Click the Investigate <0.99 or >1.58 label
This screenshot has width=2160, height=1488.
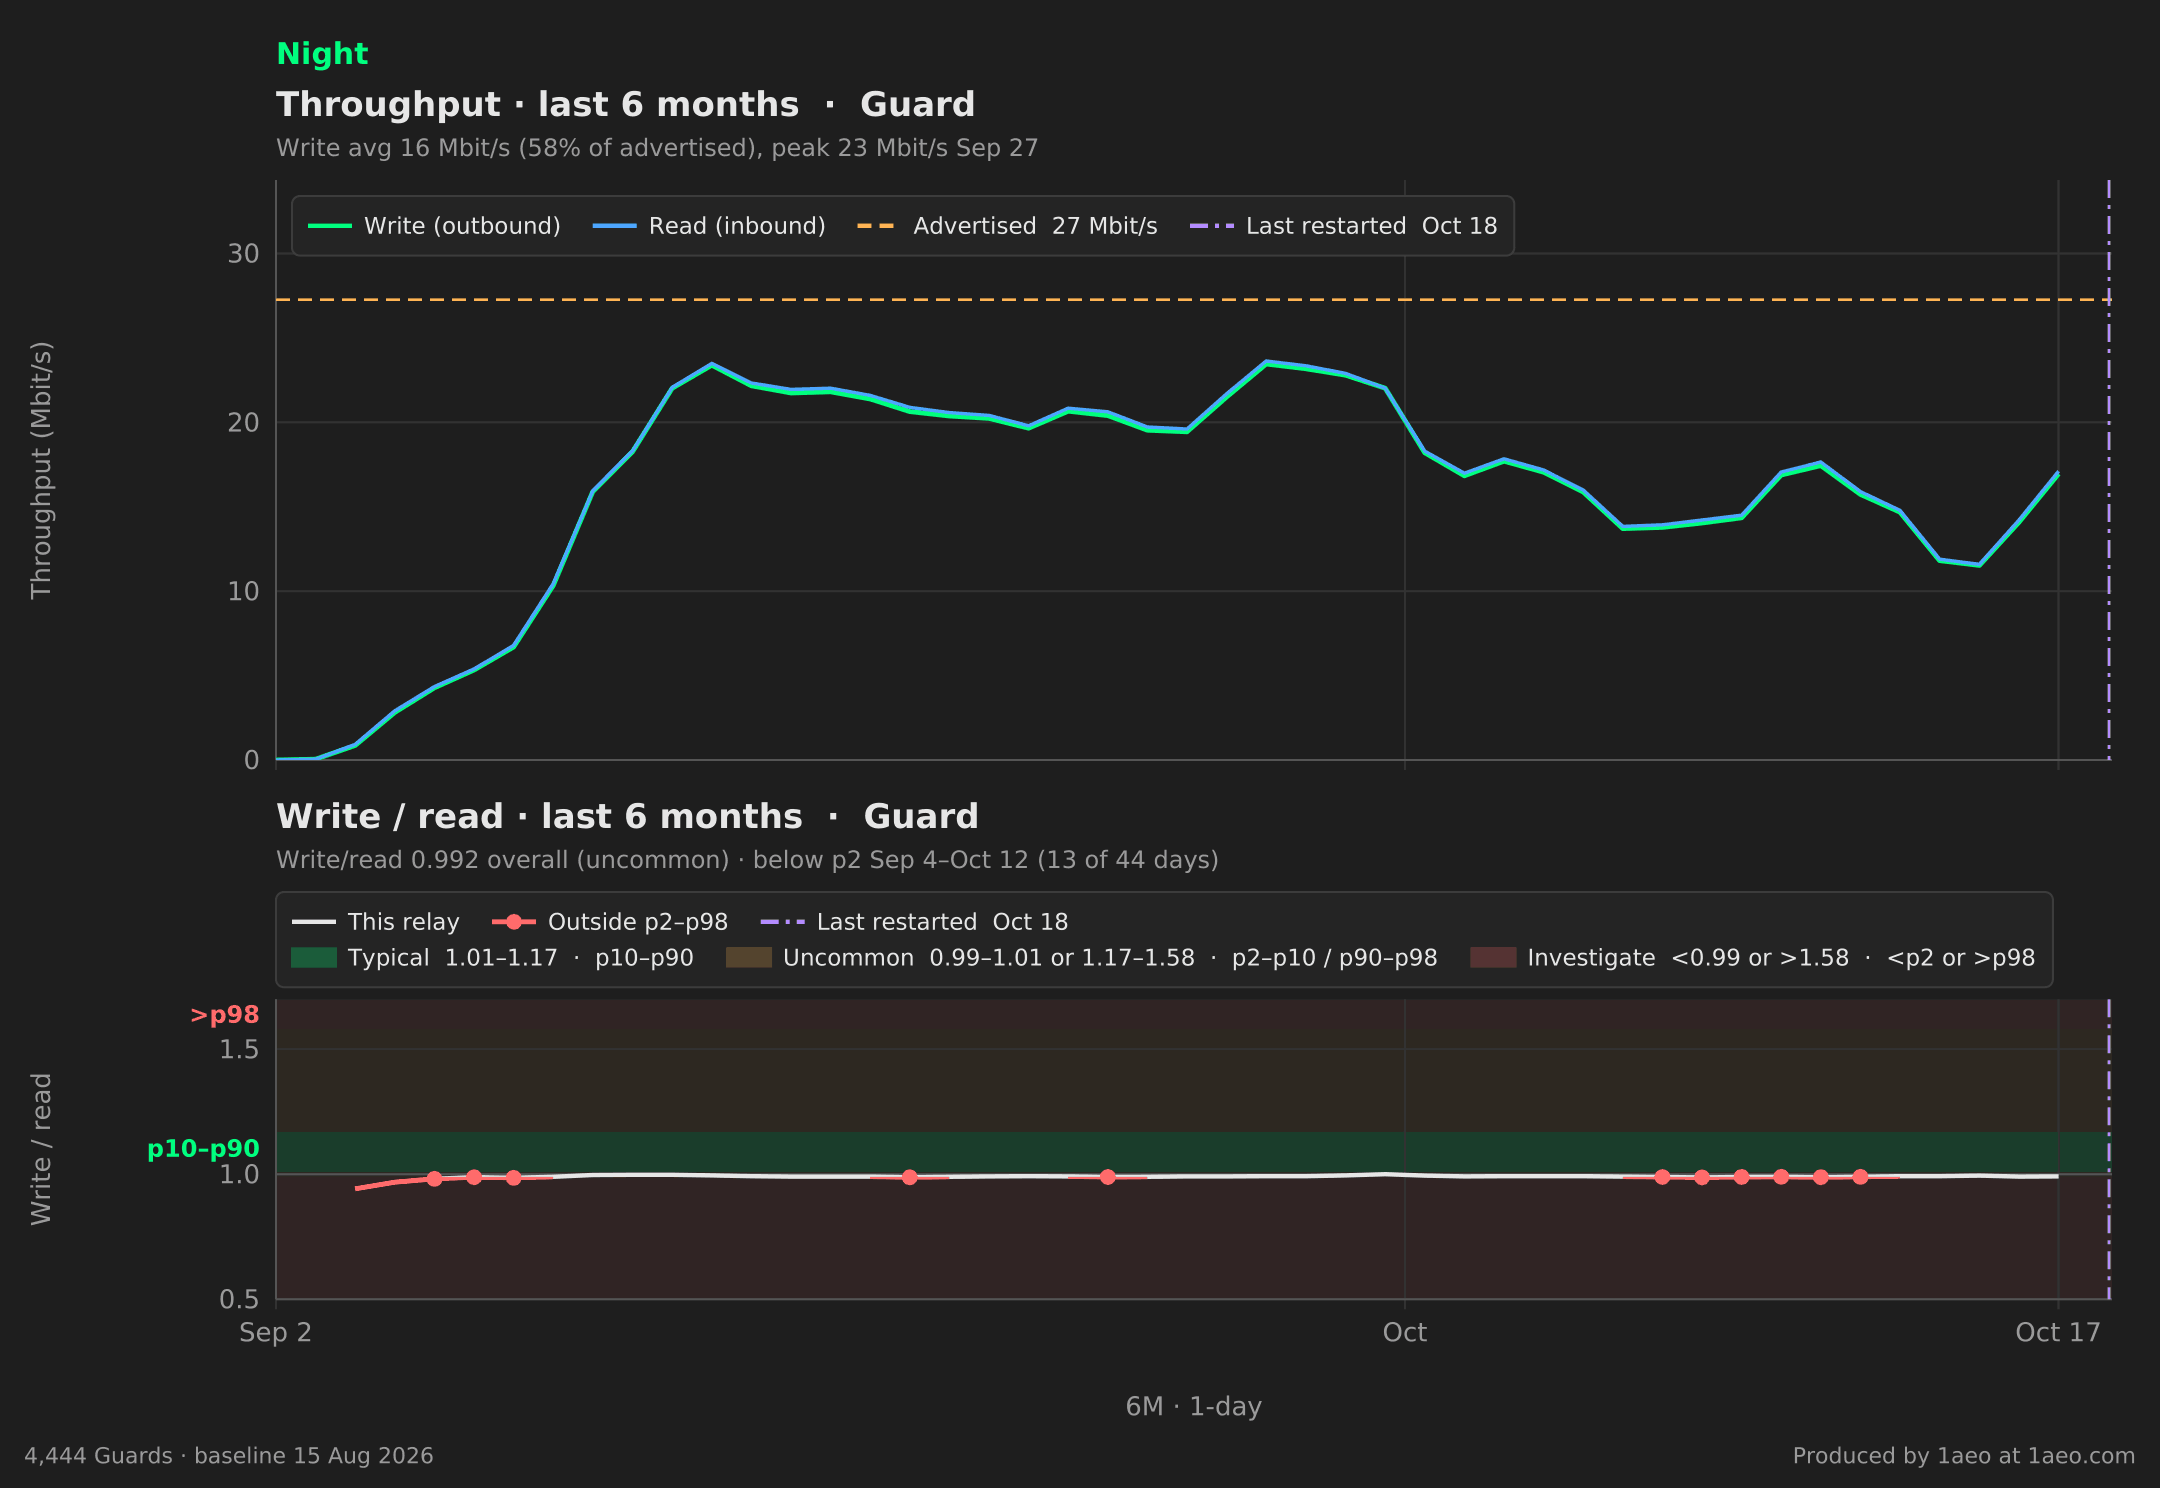[x=1781, y=958]
